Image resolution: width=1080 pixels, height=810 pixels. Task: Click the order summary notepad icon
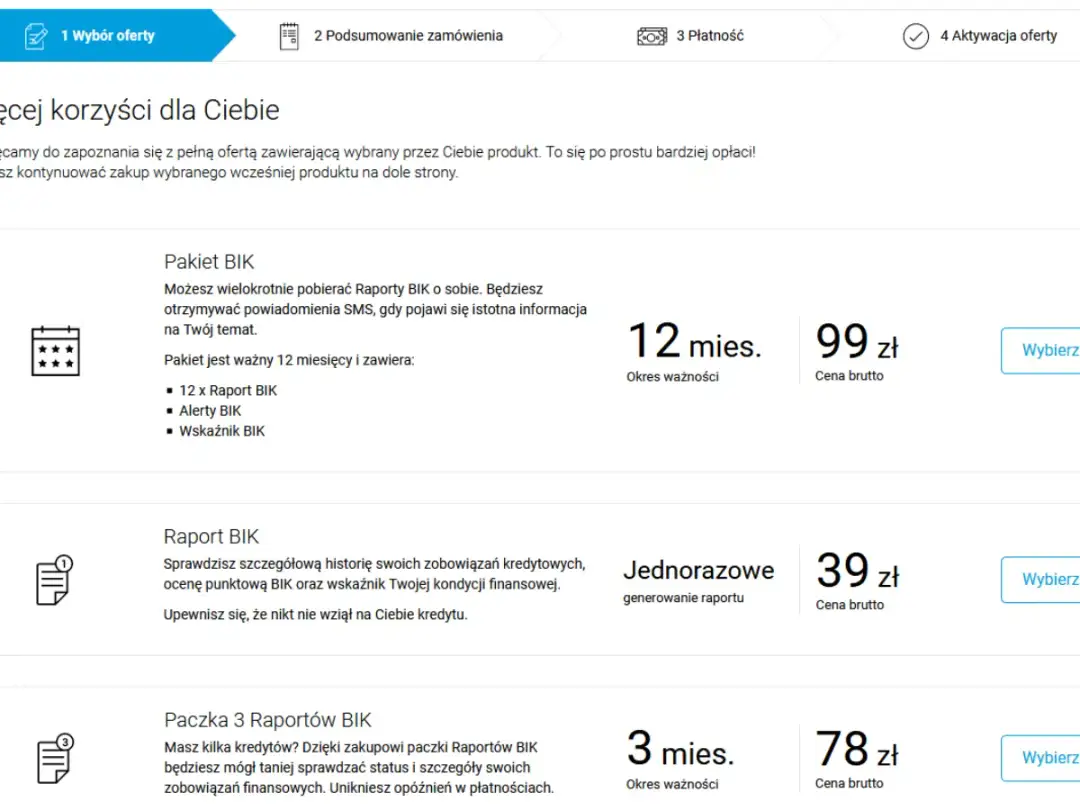coord(289,36)
